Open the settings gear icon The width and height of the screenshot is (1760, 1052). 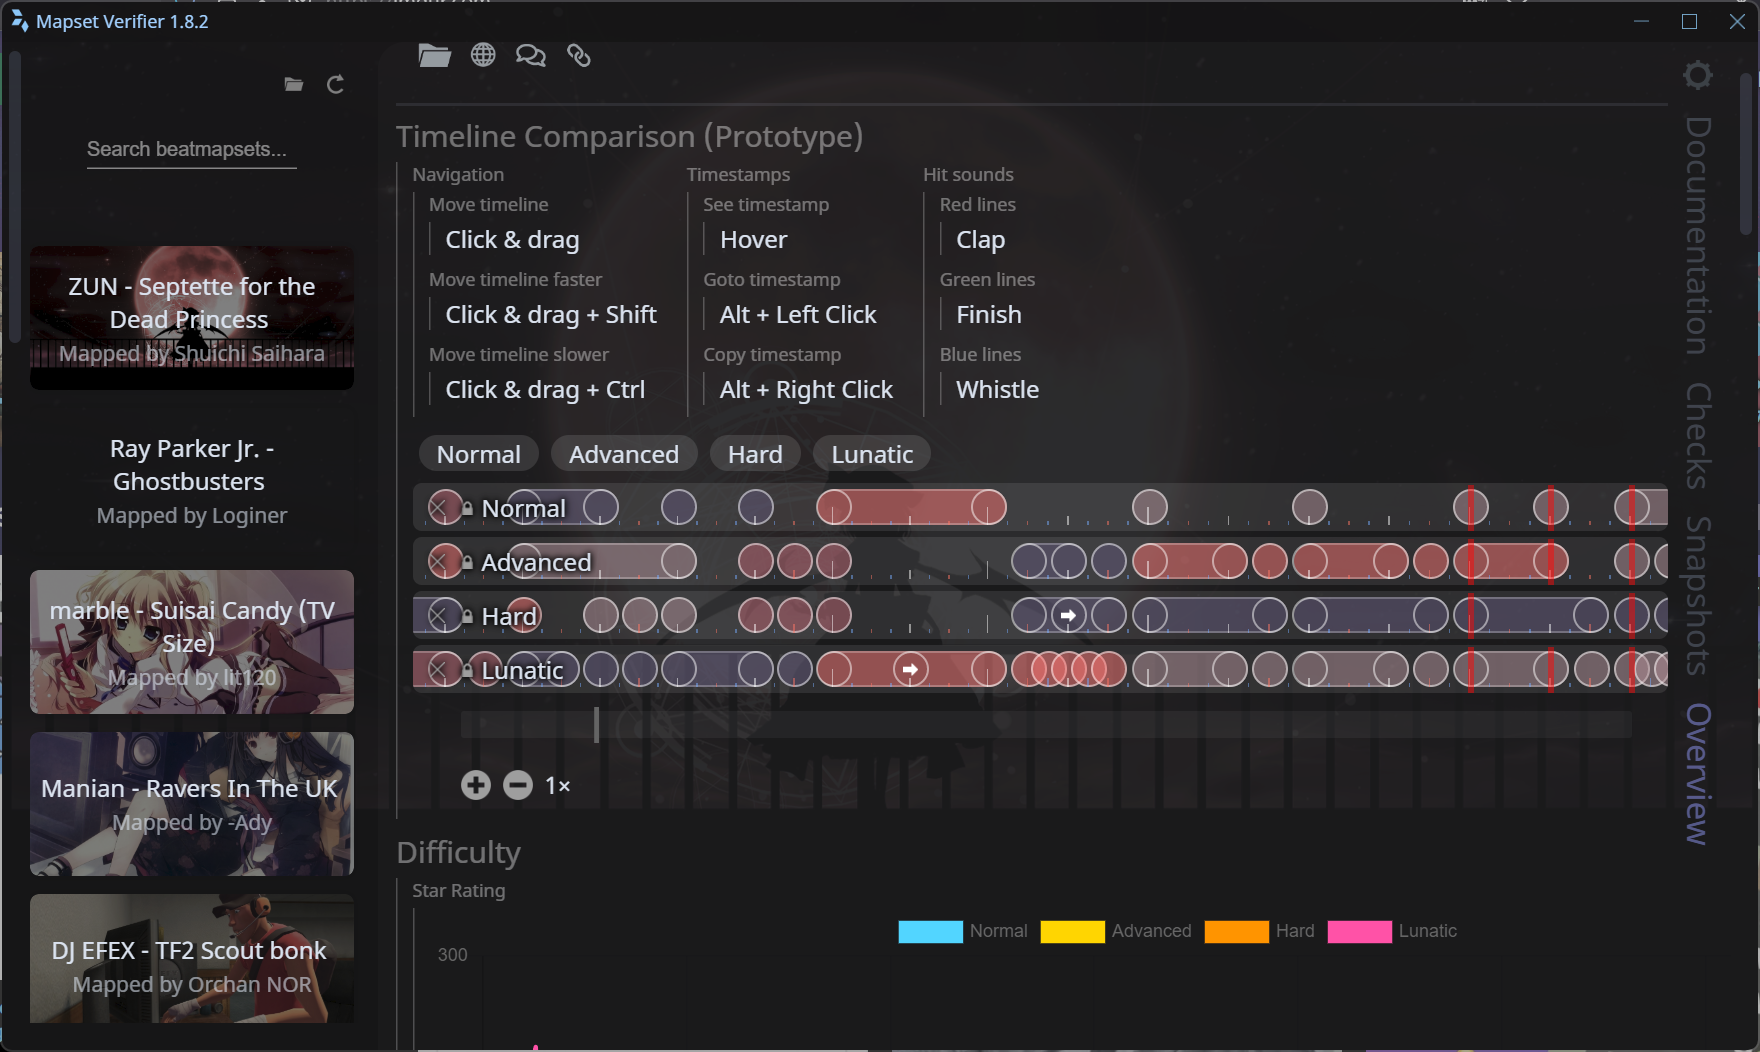click(1697, 75)
